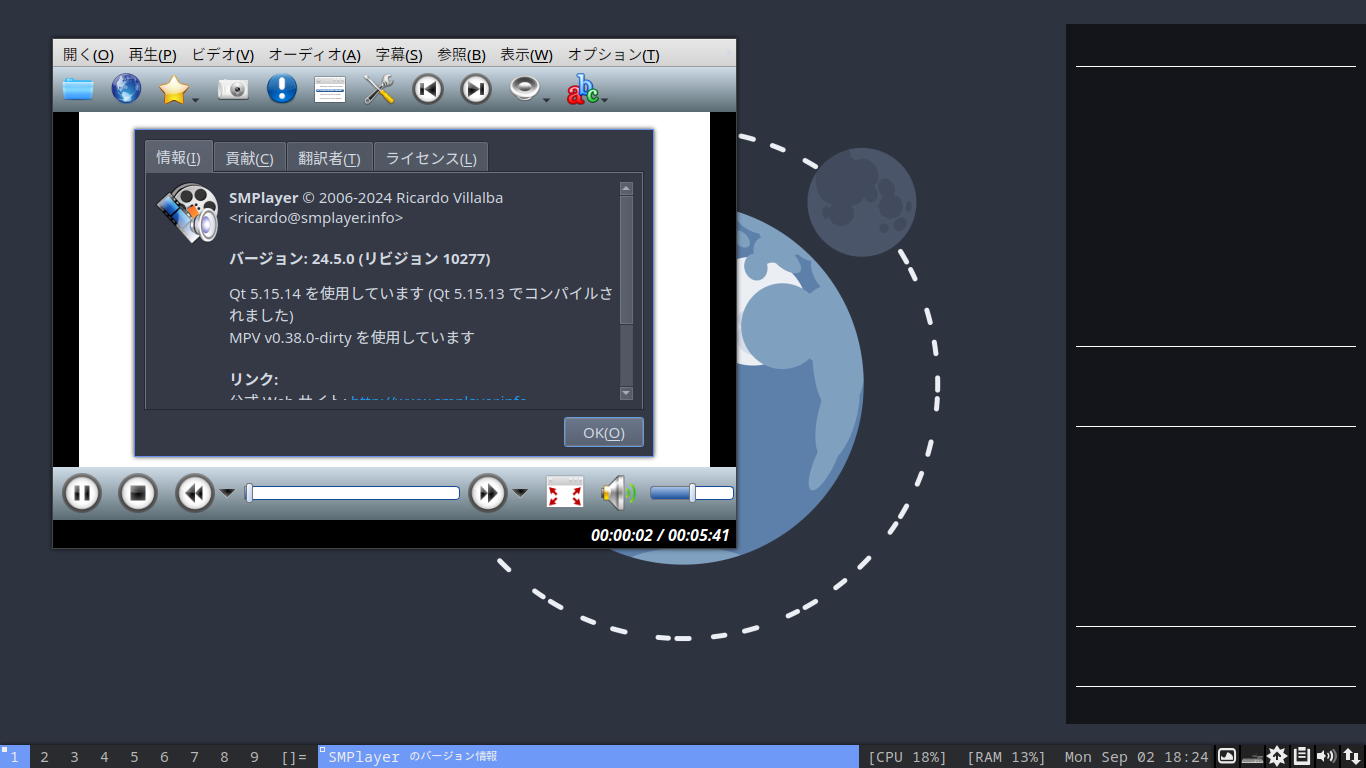Switch to workspace tag 2
This screenshot has height=768, width=1366.
44,757
